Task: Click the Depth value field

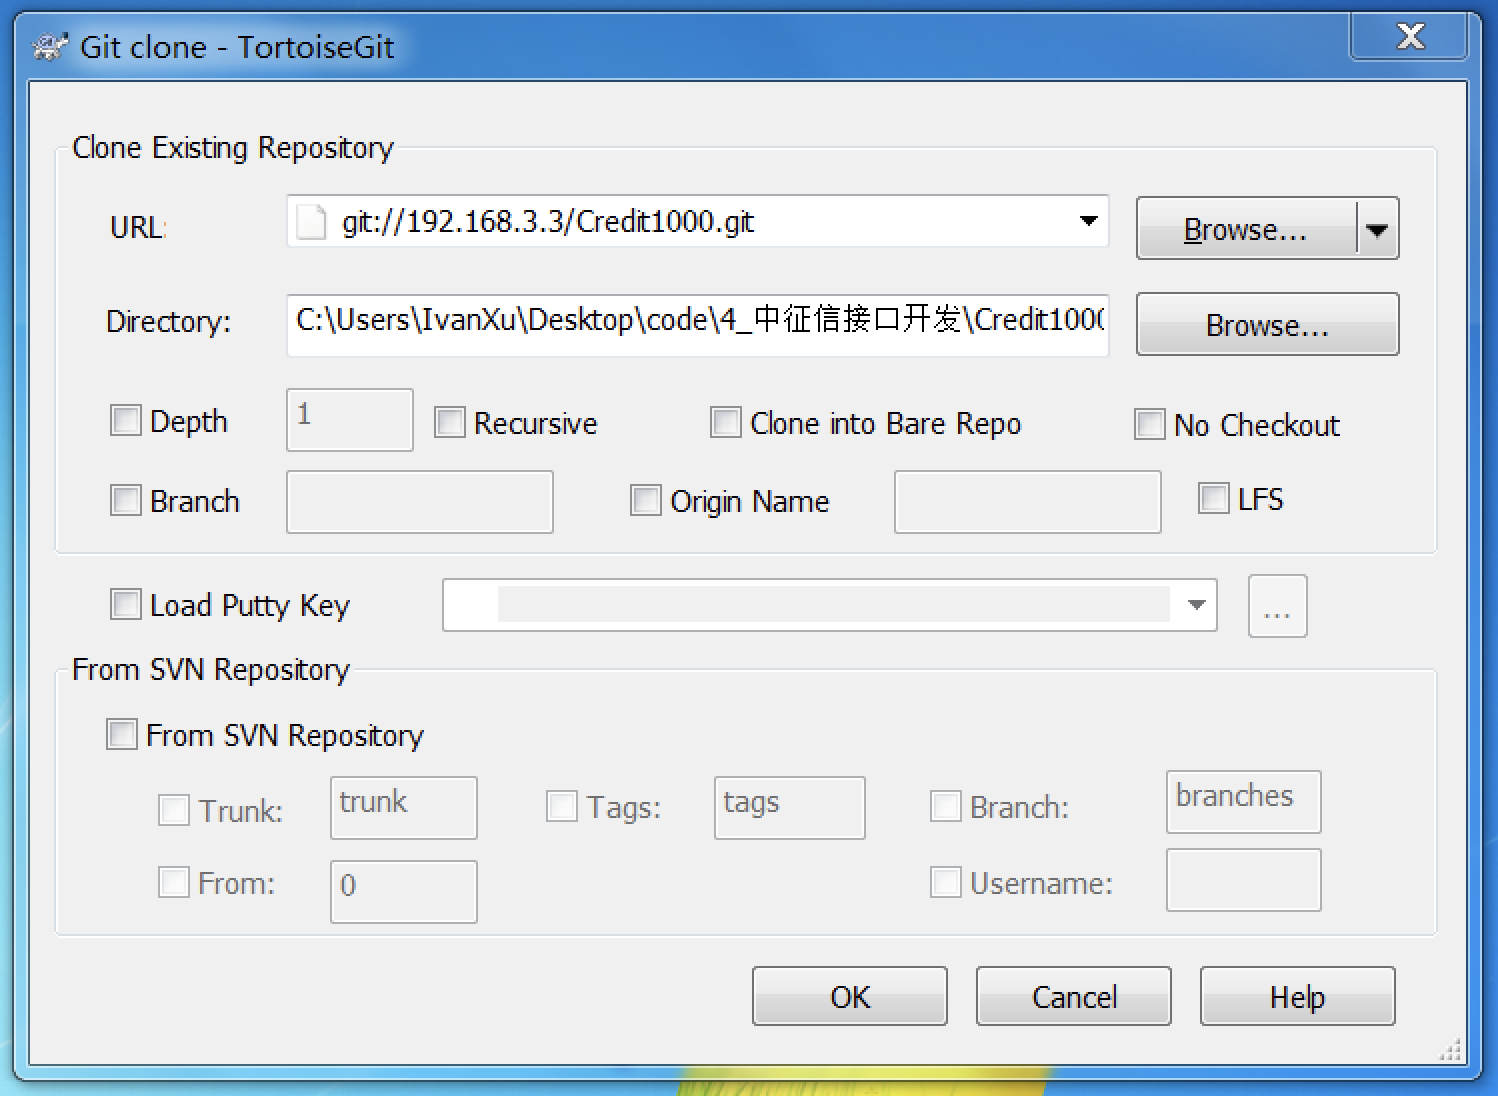Action: (350, 420)
